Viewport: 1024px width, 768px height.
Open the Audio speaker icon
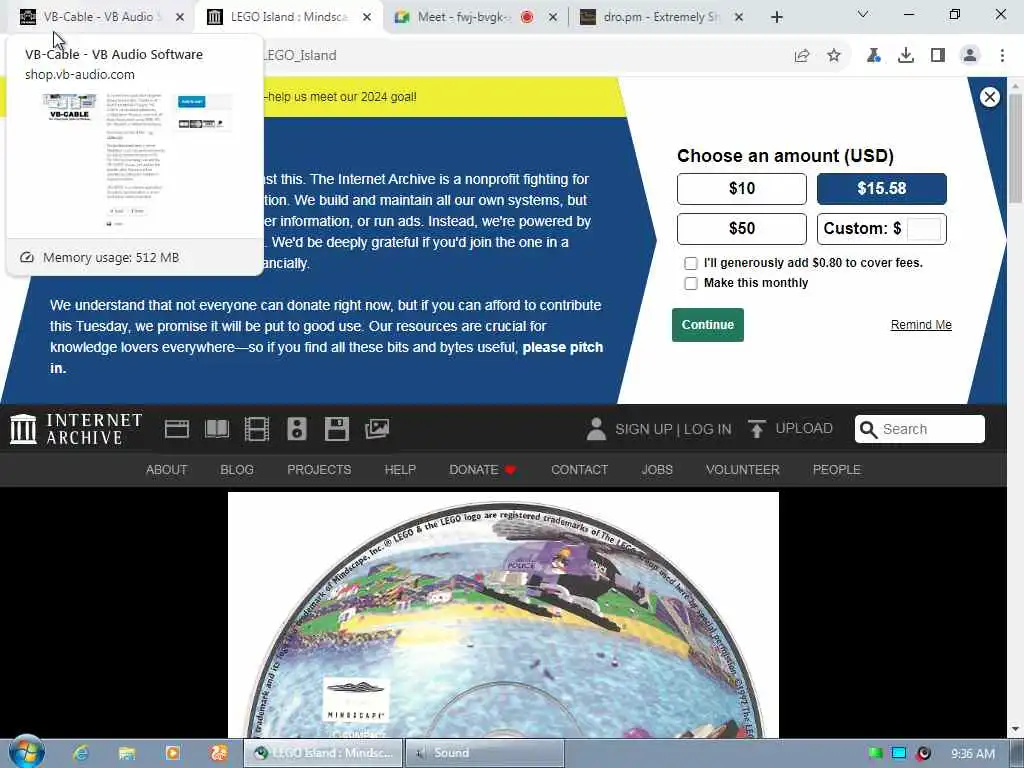[x=296, y=429]
